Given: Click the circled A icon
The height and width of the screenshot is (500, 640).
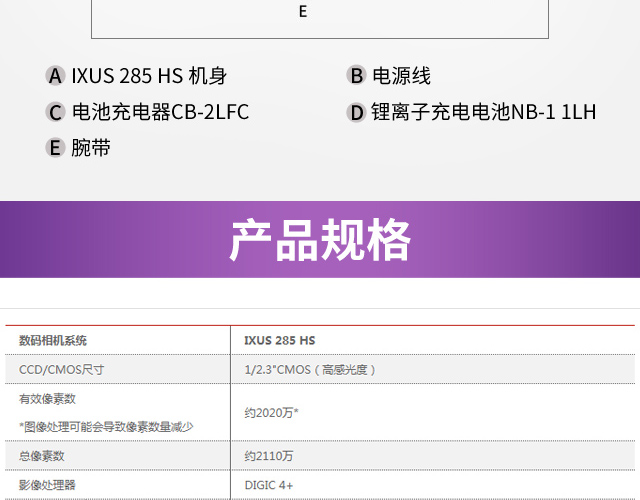Looking at the screenshot, I should coord(56,76).
